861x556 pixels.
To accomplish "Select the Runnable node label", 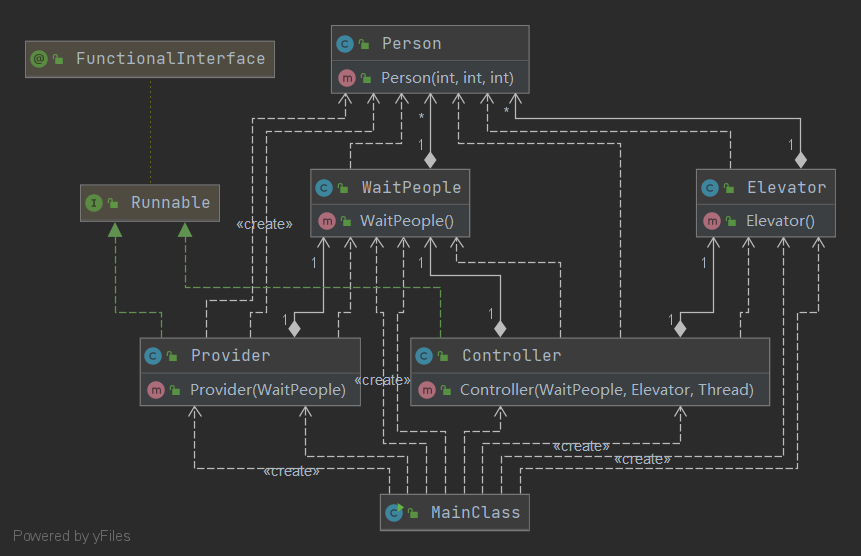I will (170, 203).
